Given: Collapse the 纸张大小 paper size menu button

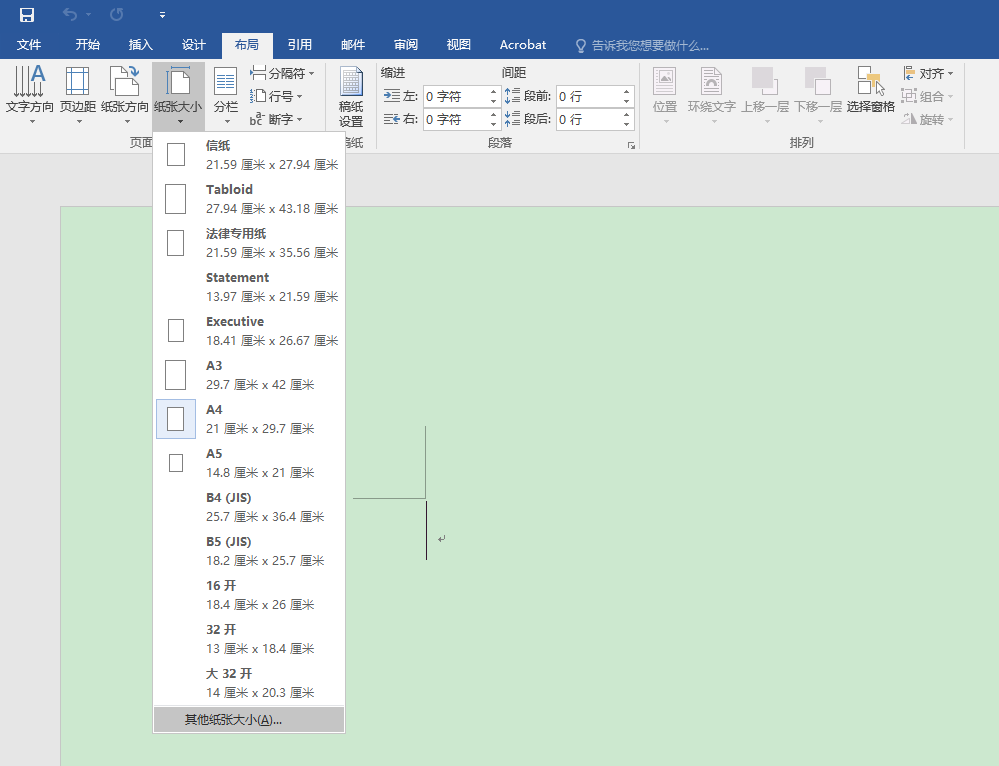Looking at the screenshot, I should tap(178, 95).
